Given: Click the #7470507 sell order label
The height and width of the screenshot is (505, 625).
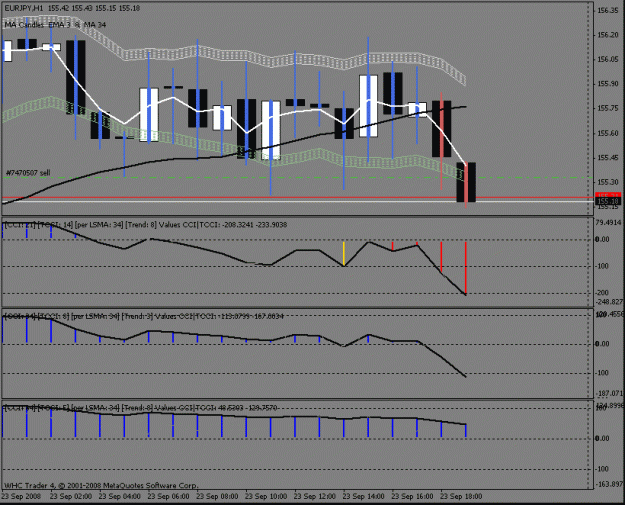Looking at the screenshot, I should [28, 173].
